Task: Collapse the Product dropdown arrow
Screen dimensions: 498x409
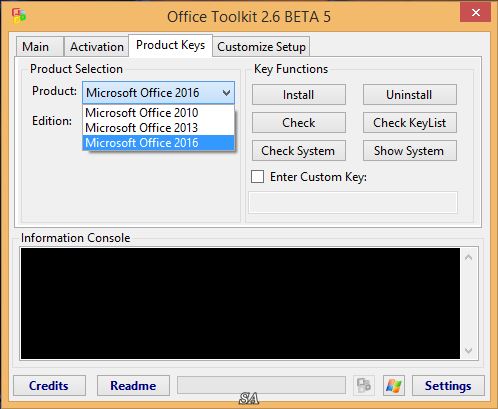Action: (227, 93)
